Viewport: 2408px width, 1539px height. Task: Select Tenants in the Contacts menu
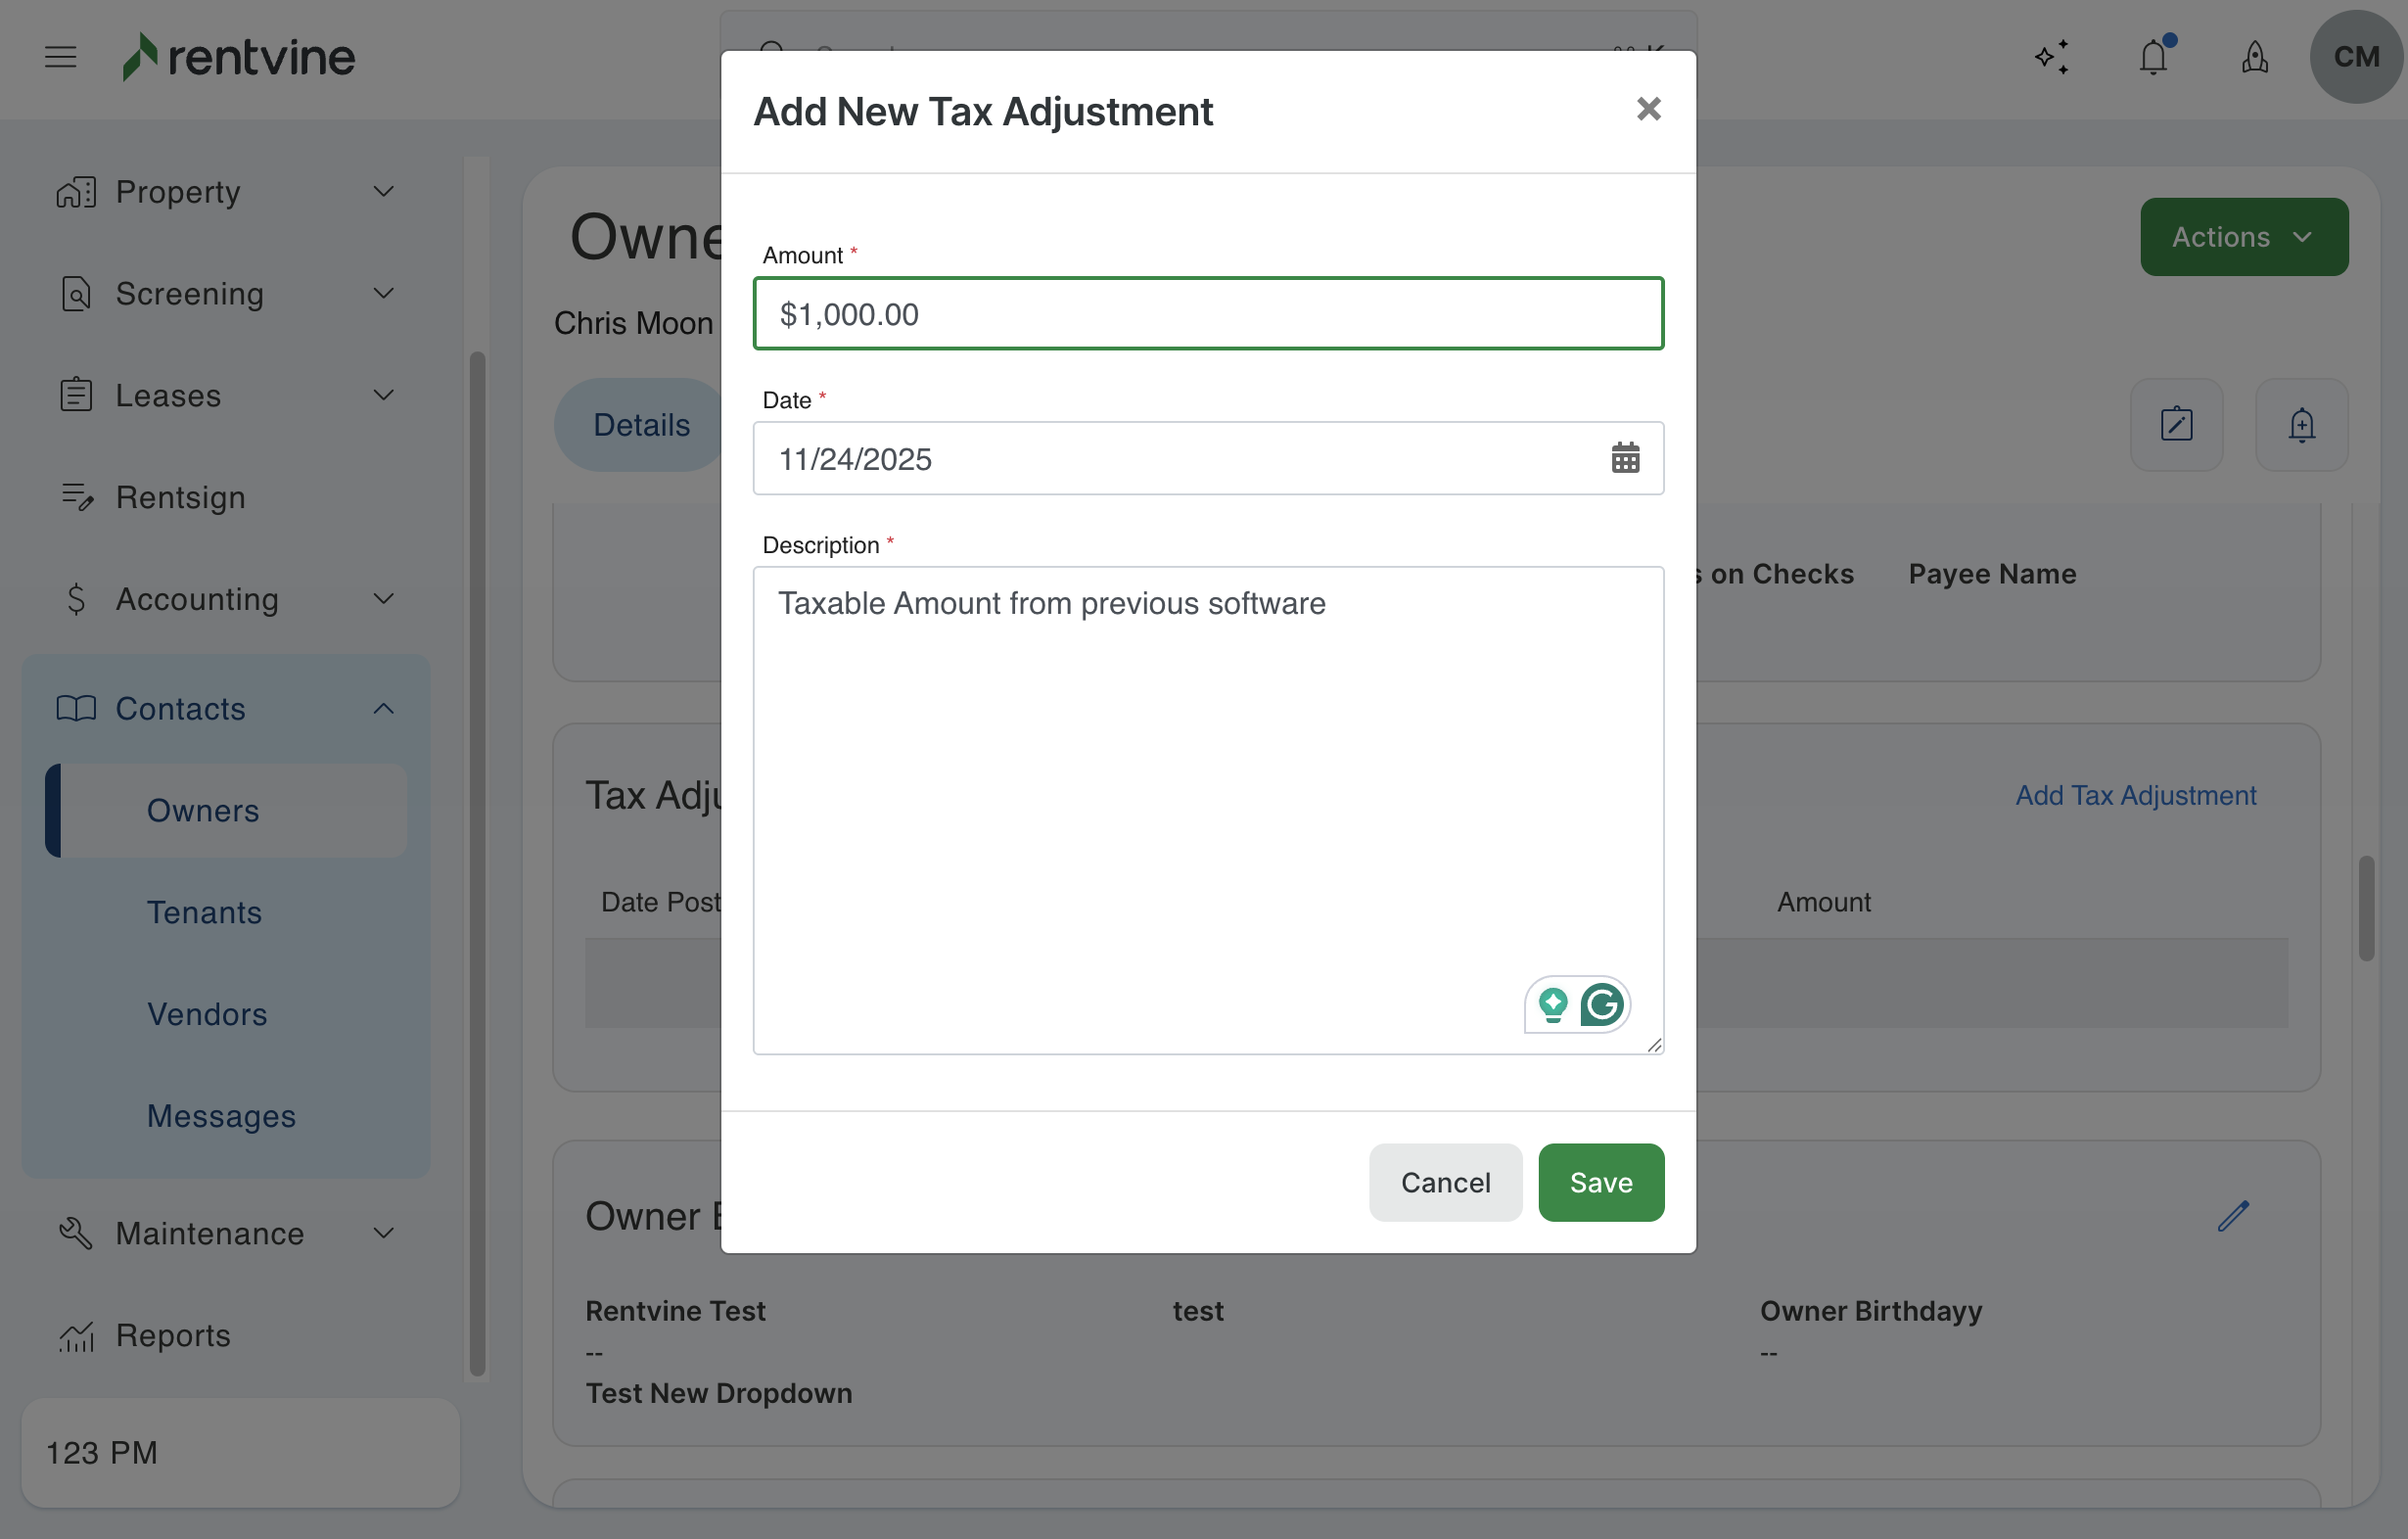[204, 912]
